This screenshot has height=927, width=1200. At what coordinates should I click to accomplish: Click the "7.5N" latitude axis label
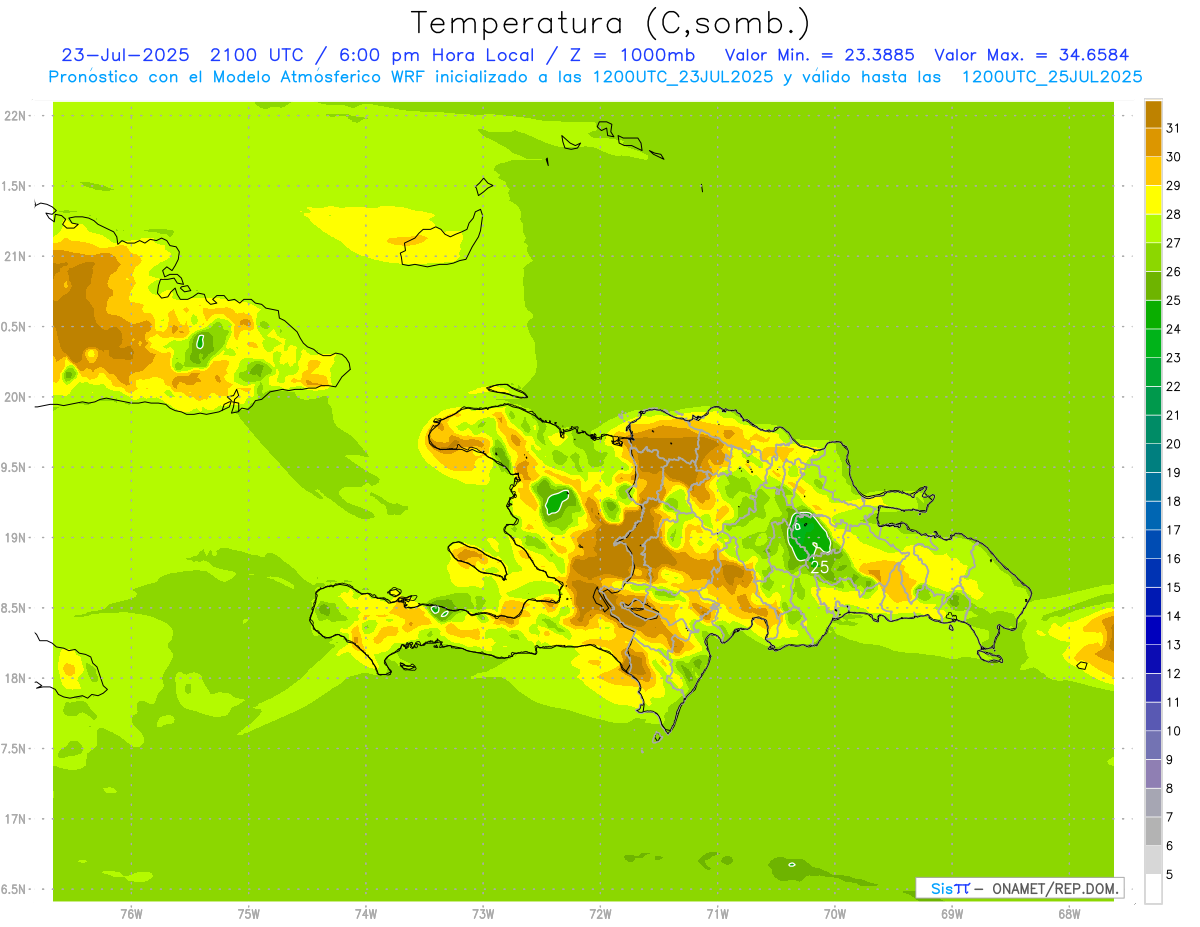click(15, 749)
